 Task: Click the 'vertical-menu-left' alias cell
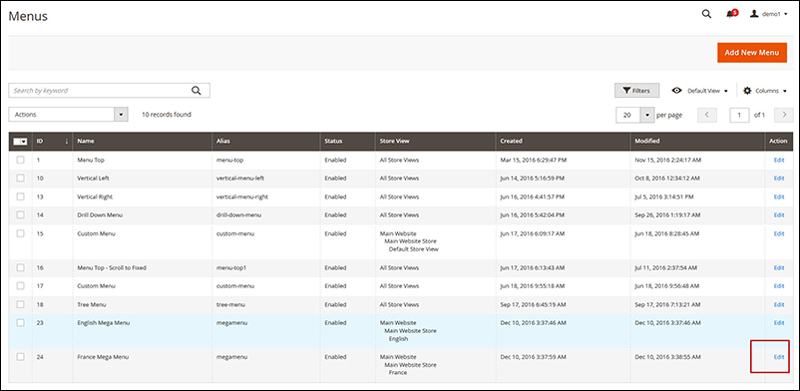(240, 178)
